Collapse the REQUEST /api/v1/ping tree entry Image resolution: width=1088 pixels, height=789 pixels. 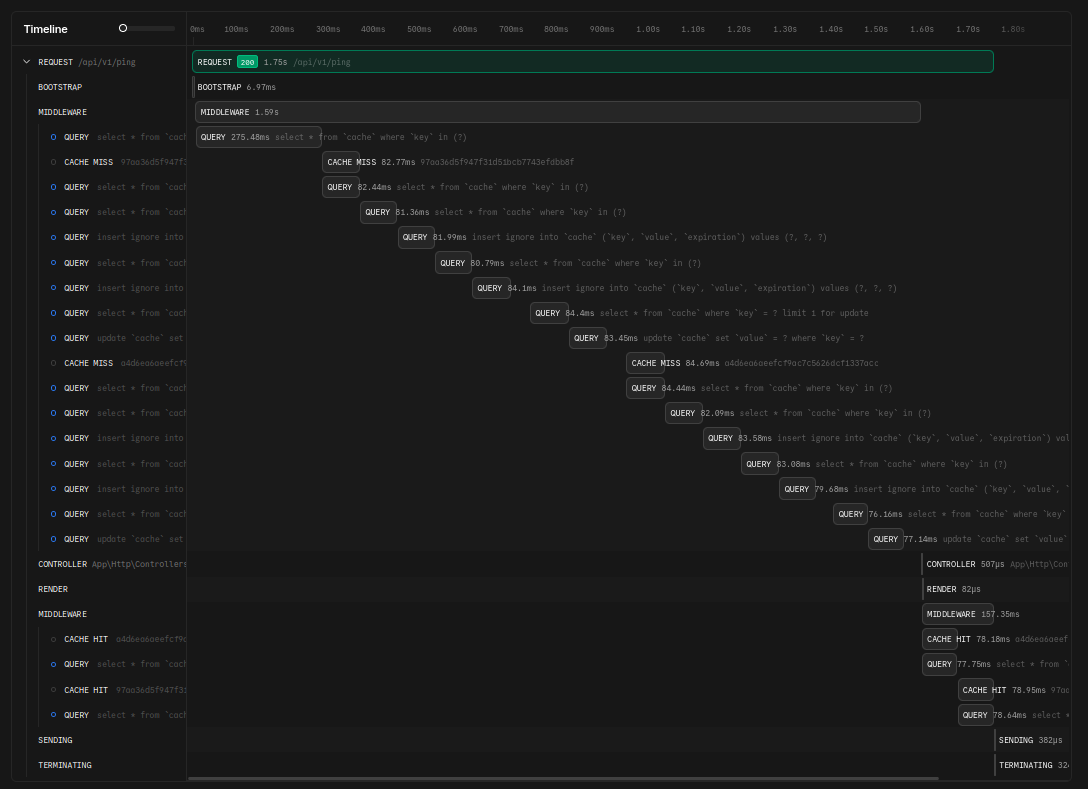click(x=27, y=61)
